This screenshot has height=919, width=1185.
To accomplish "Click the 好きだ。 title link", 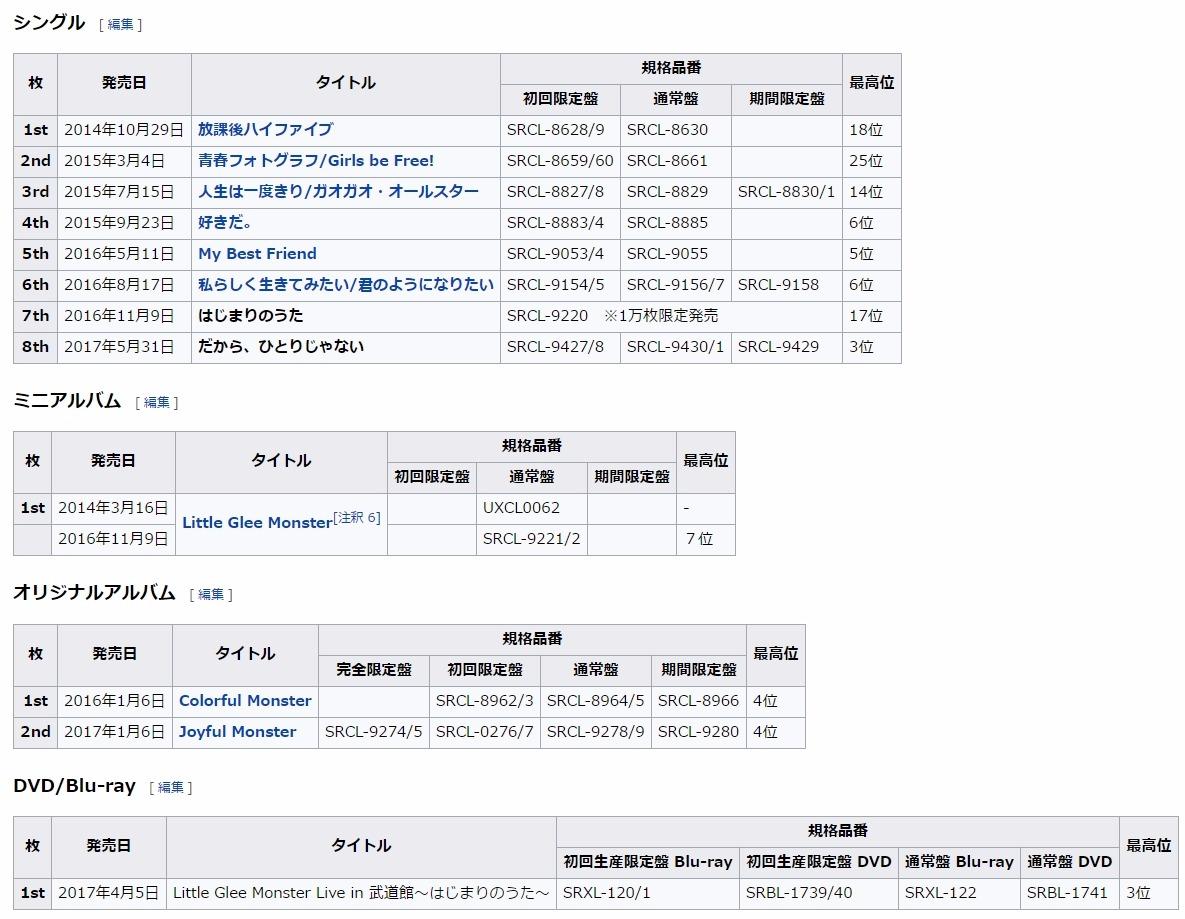I will (225, 222).
